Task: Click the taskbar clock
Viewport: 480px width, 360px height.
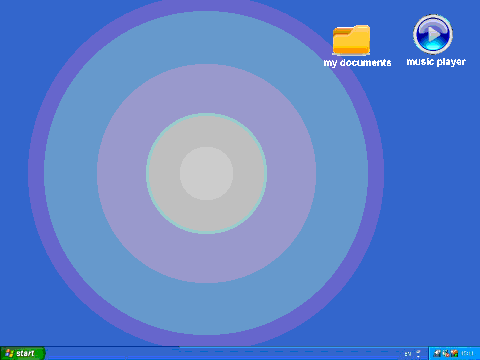Action: click(x=467, y=353)
